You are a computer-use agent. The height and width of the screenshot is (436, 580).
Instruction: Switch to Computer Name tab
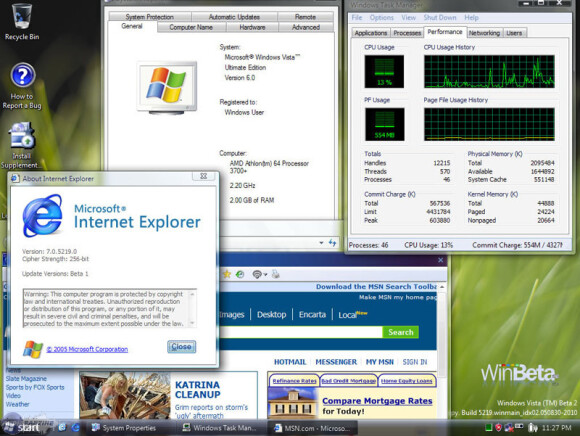tap(191, 27)
